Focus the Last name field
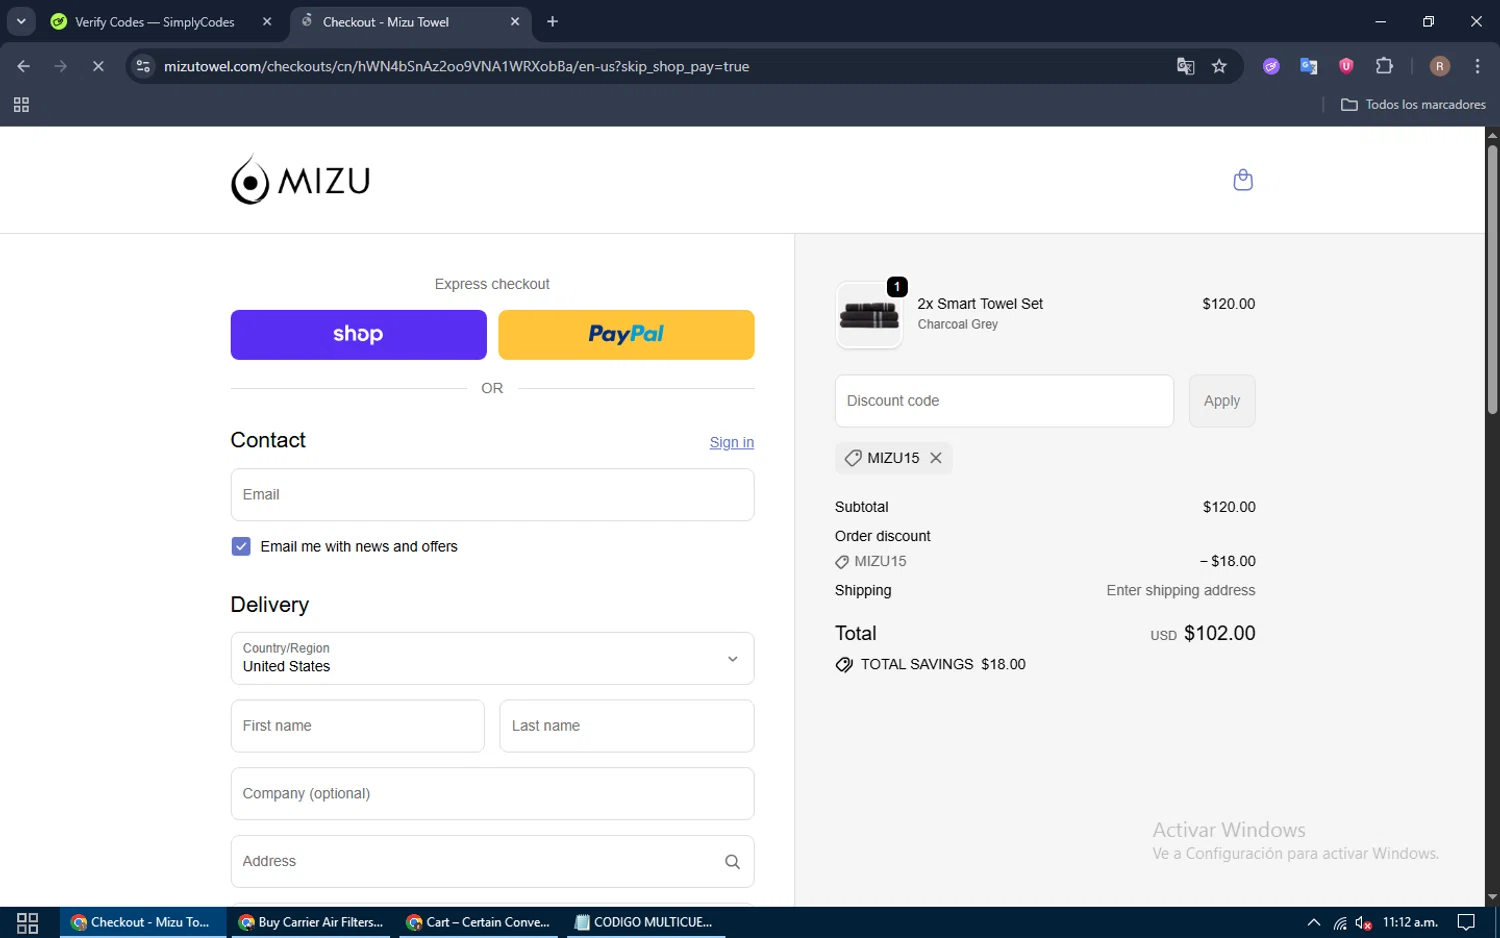The image size is (1500, 938). (x=627, y=726)
